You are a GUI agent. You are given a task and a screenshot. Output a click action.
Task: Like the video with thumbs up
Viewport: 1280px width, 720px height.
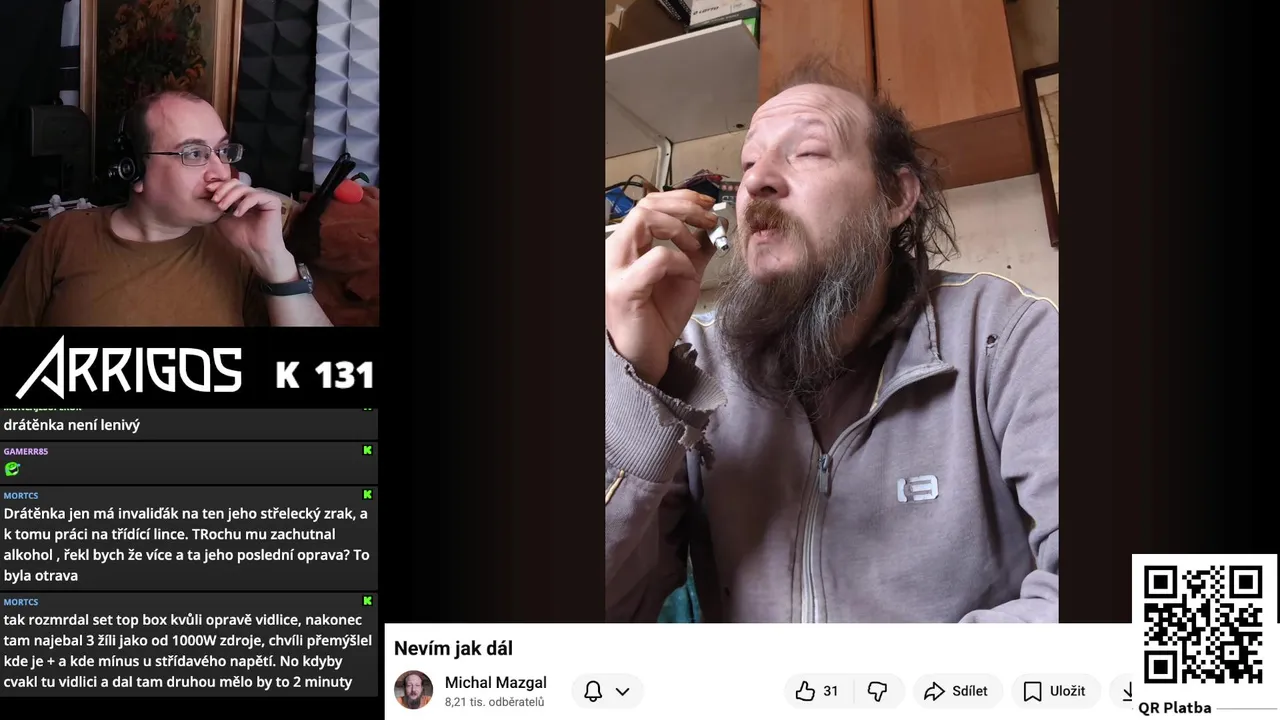click(x=806, y=691)
